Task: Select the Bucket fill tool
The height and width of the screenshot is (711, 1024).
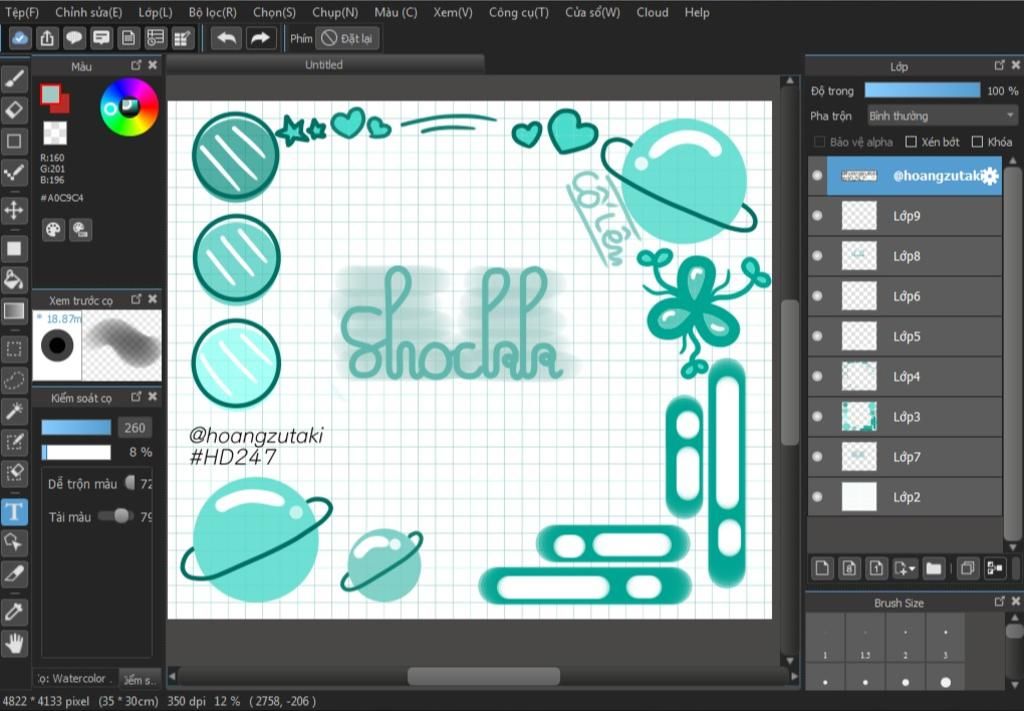Action: (14, 280)
